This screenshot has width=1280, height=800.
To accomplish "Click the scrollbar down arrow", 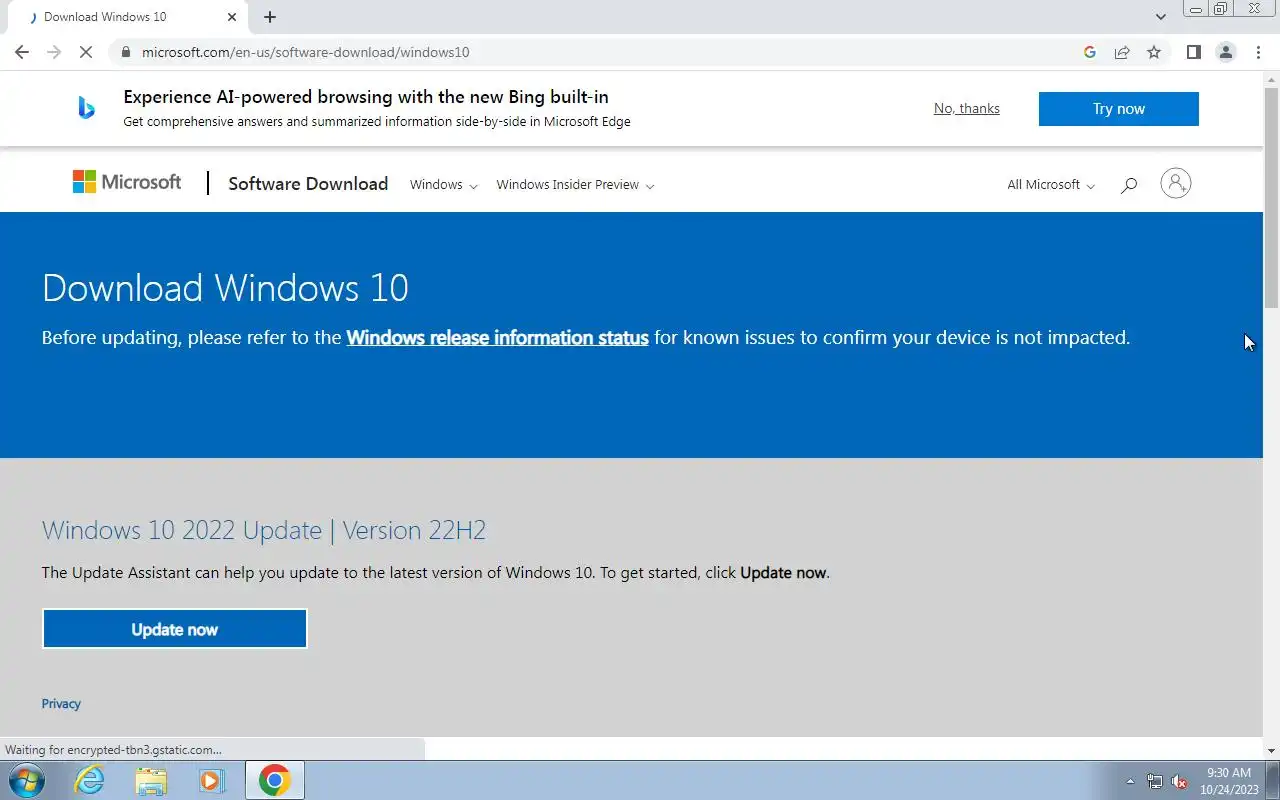I will (x=1271, y=751).
